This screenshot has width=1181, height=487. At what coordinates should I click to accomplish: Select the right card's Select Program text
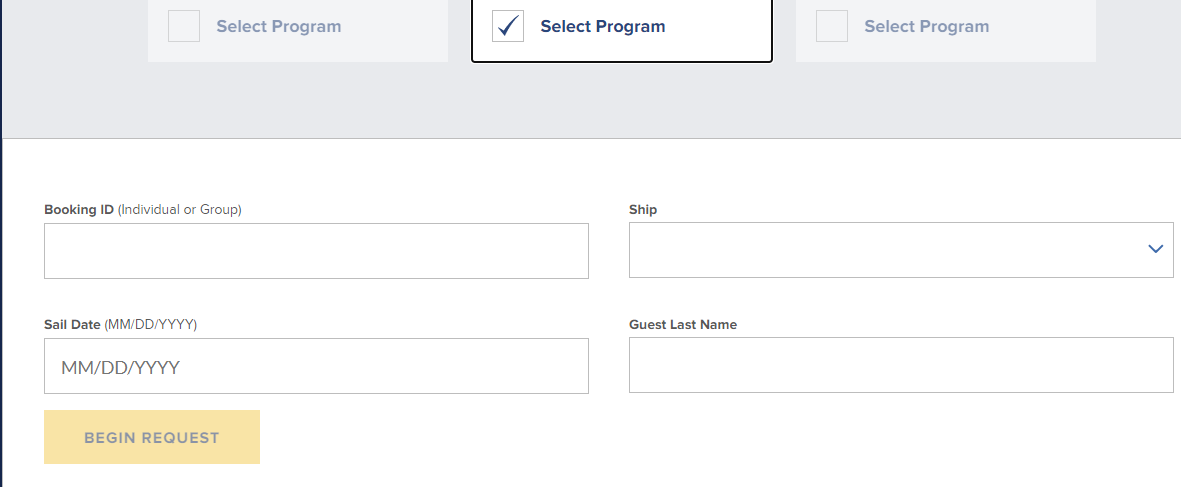[x=926, y=26]
